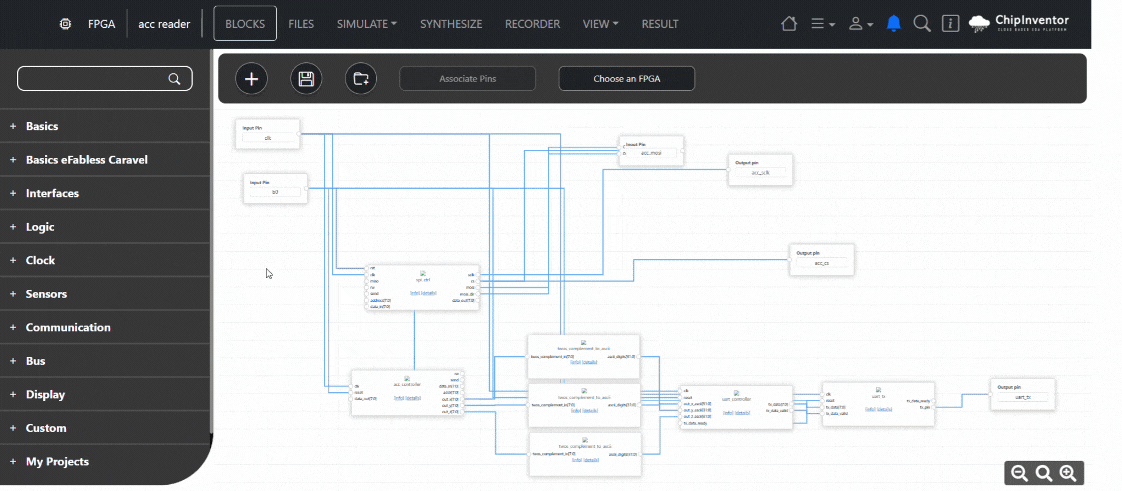The height and width of the screenshot is (491, 1122).
Task: Open the info icon in header
Action: click(950, 24)
